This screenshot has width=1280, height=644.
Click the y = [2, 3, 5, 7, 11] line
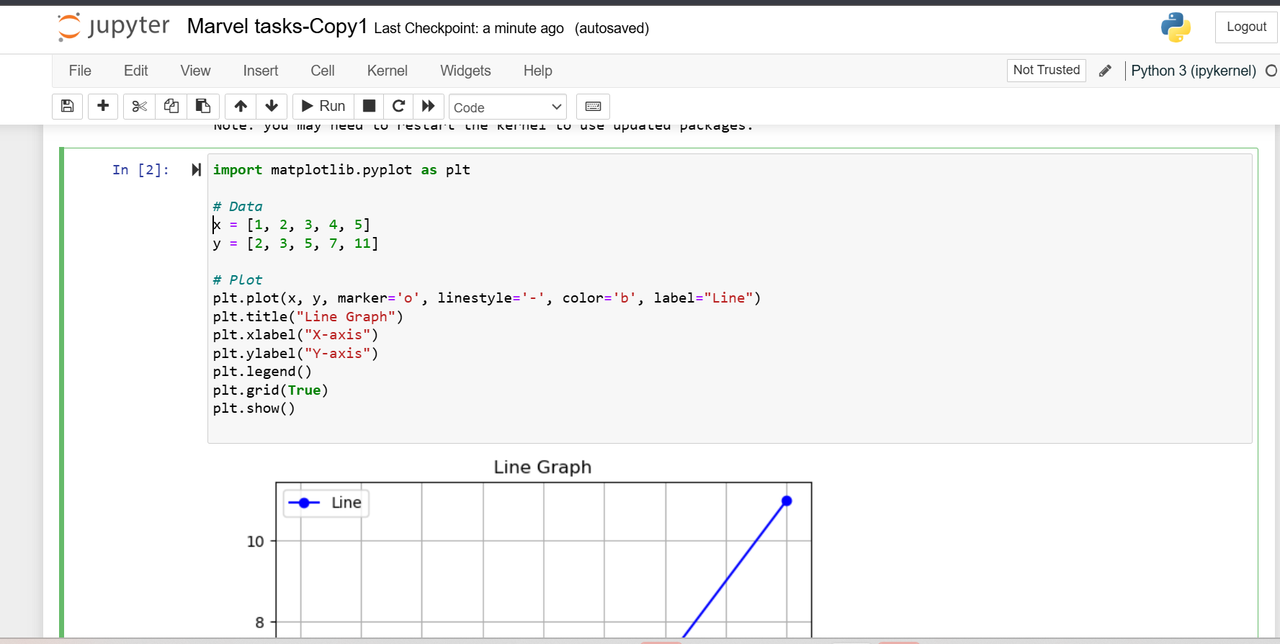(295, 243)
